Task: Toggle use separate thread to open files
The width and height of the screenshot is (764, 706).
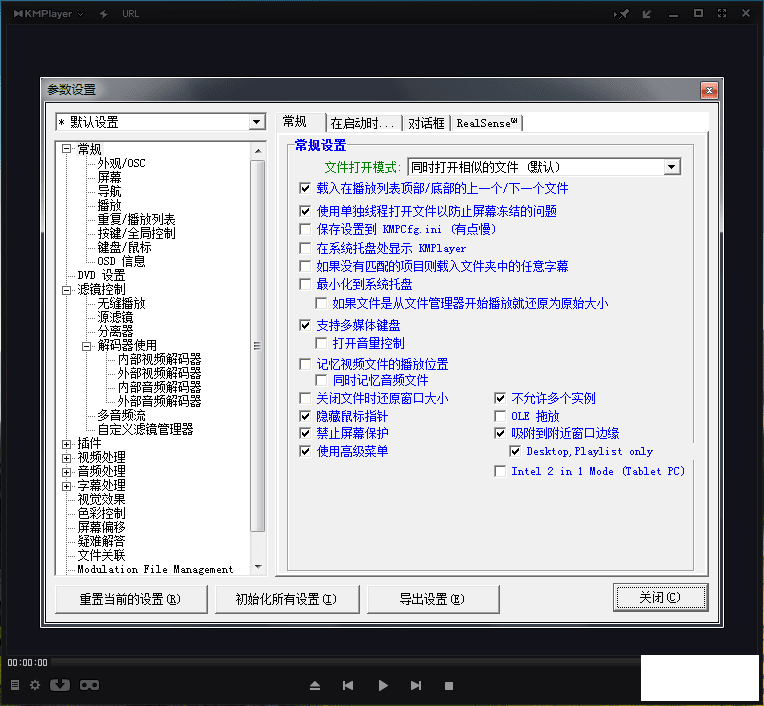Action: [305, 211]
